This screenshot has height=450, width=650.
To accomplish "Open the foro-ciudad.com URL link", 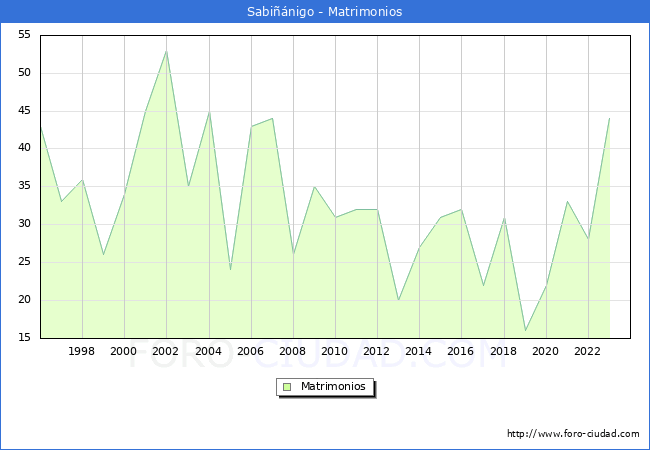I will click(573, 434).
